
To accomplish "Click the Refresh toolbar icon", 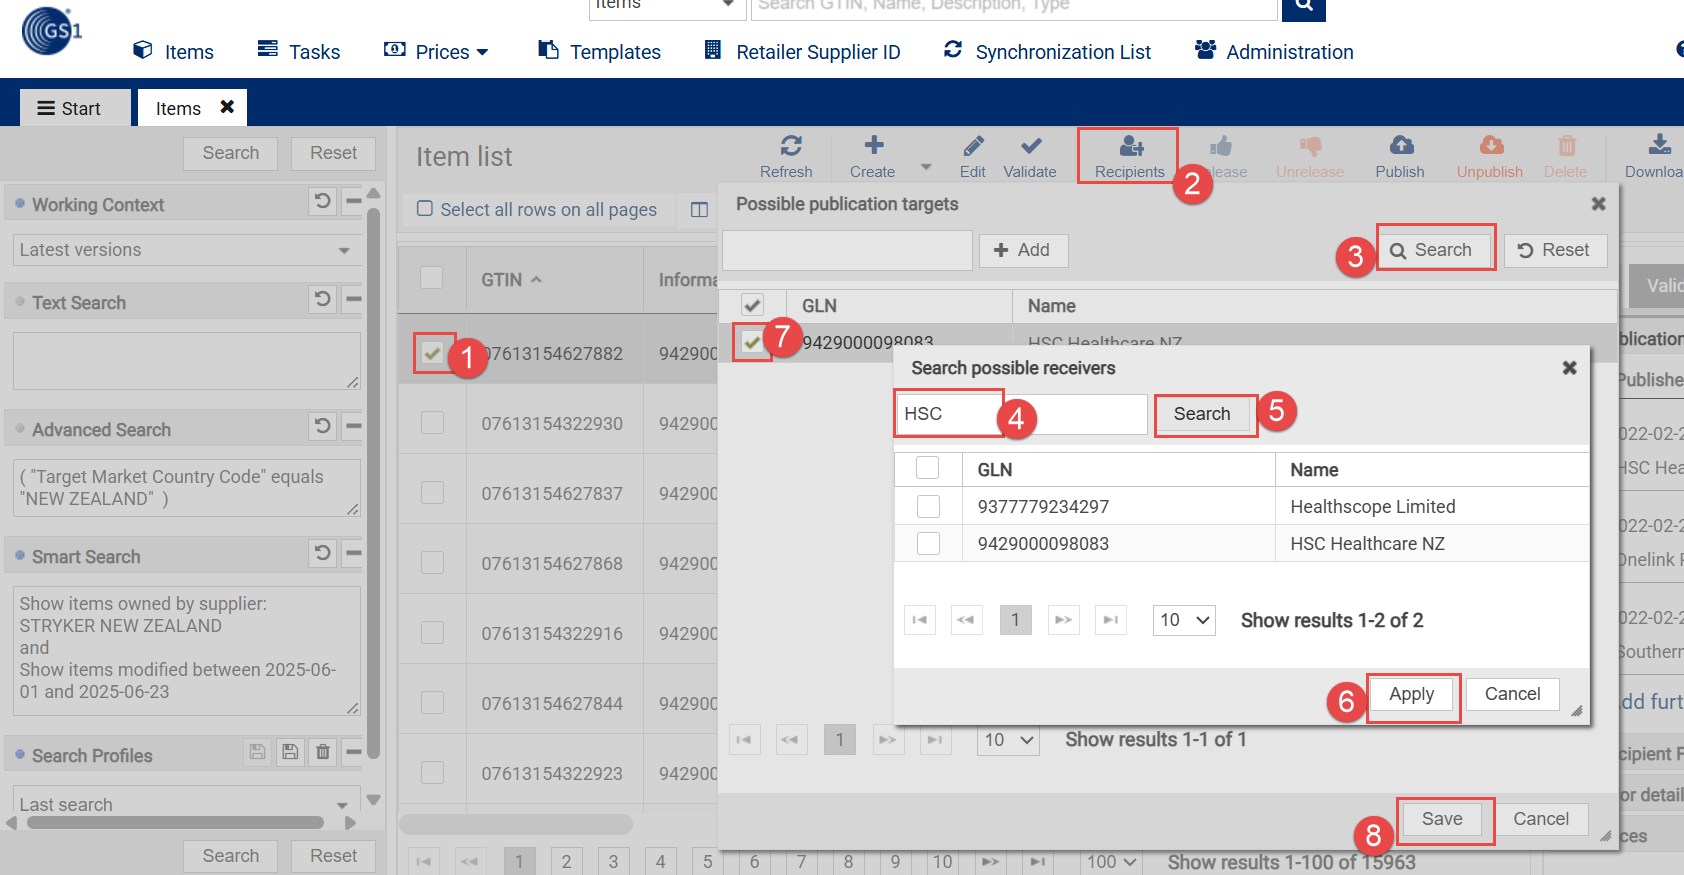I will coord(790,146).
